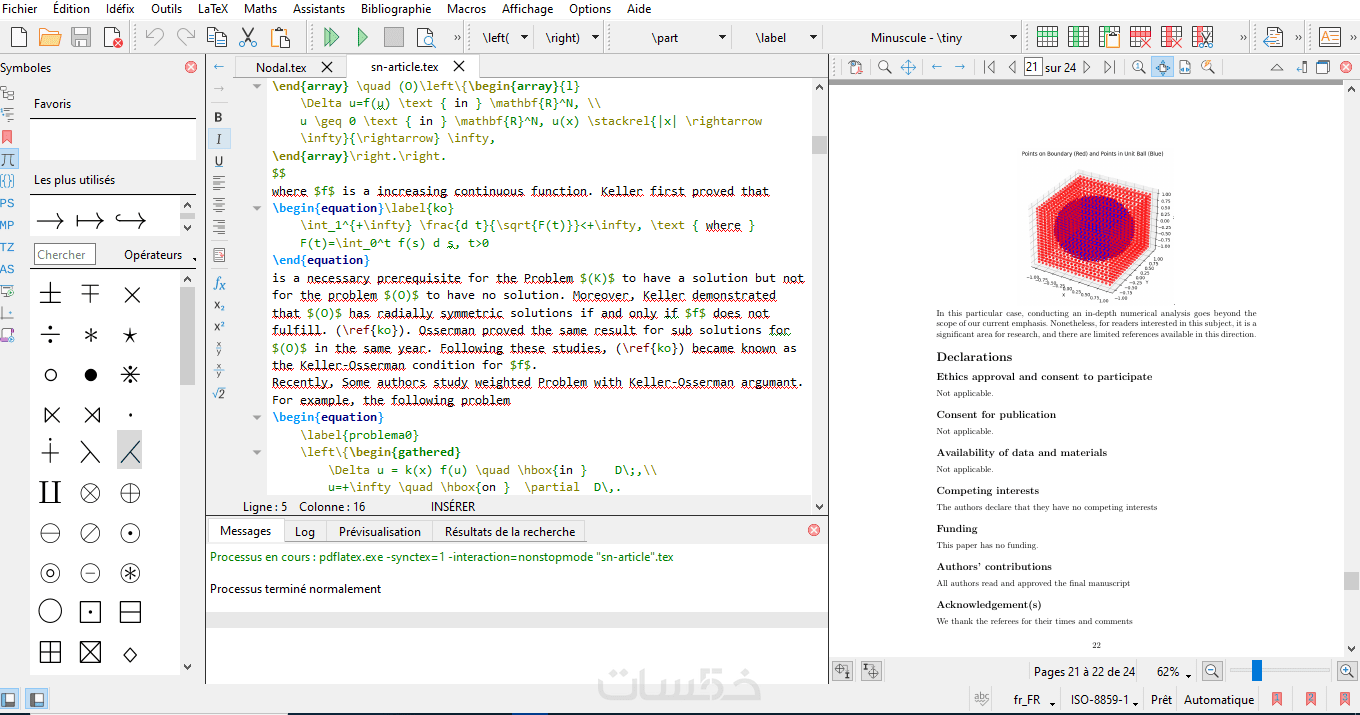Click the PDF zoom slider handle
Image resolution: width=1360 pixels, height=715 pixels.
tap(1257, 671)
